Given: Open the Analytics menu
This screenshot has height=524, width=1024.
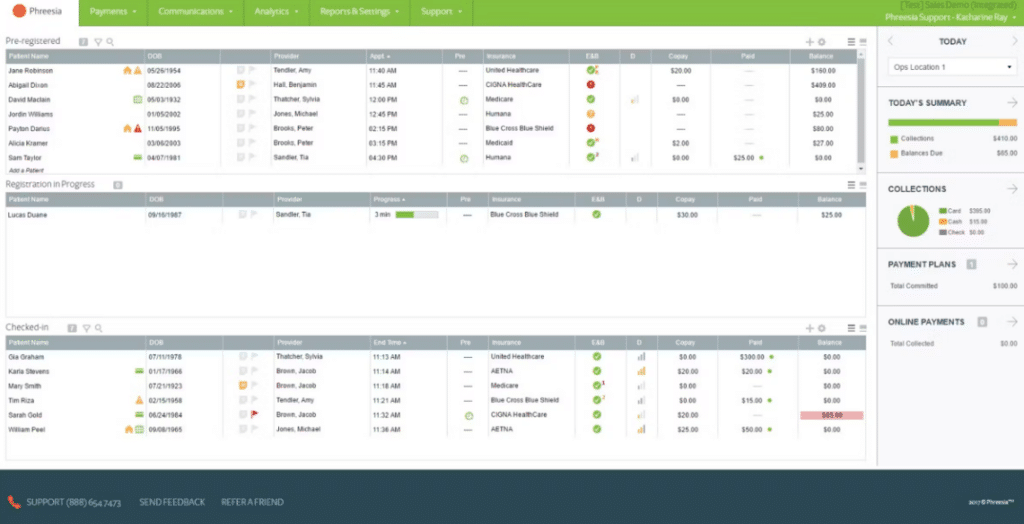Looking at the screenshot, I should 276,12.
